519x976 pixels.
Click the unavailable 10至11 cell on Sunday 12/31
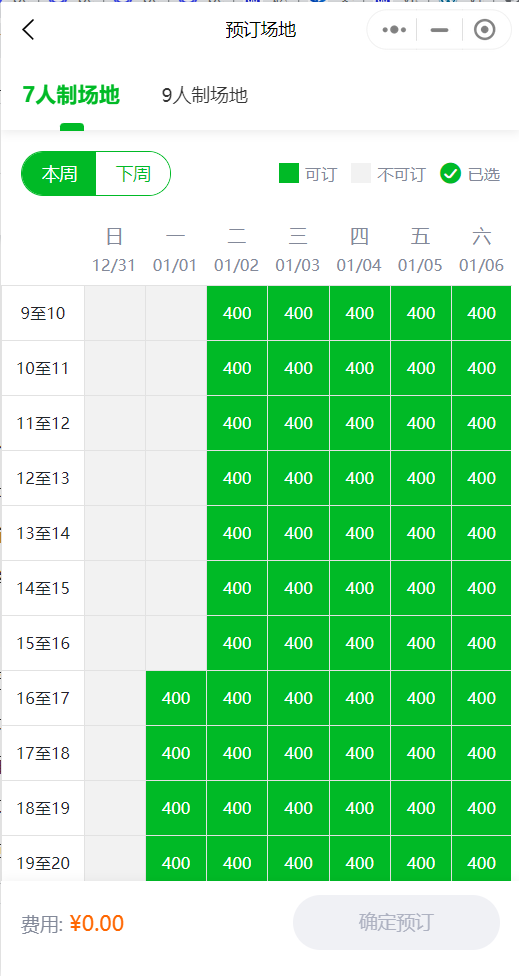click(x=115, y=368)
